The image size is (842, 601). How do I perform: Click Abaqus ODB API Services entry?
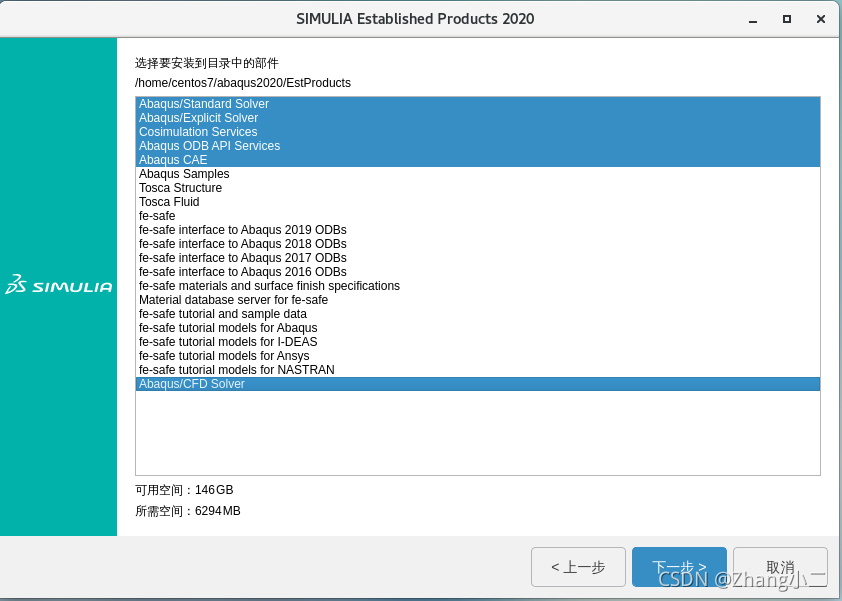coord(209,146)
